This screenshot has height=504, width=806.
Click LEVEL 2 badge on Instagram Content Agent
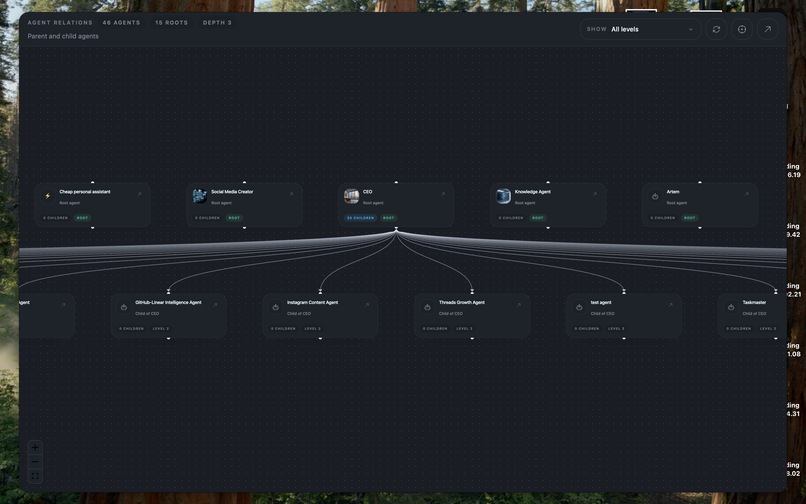coord(313,329)
